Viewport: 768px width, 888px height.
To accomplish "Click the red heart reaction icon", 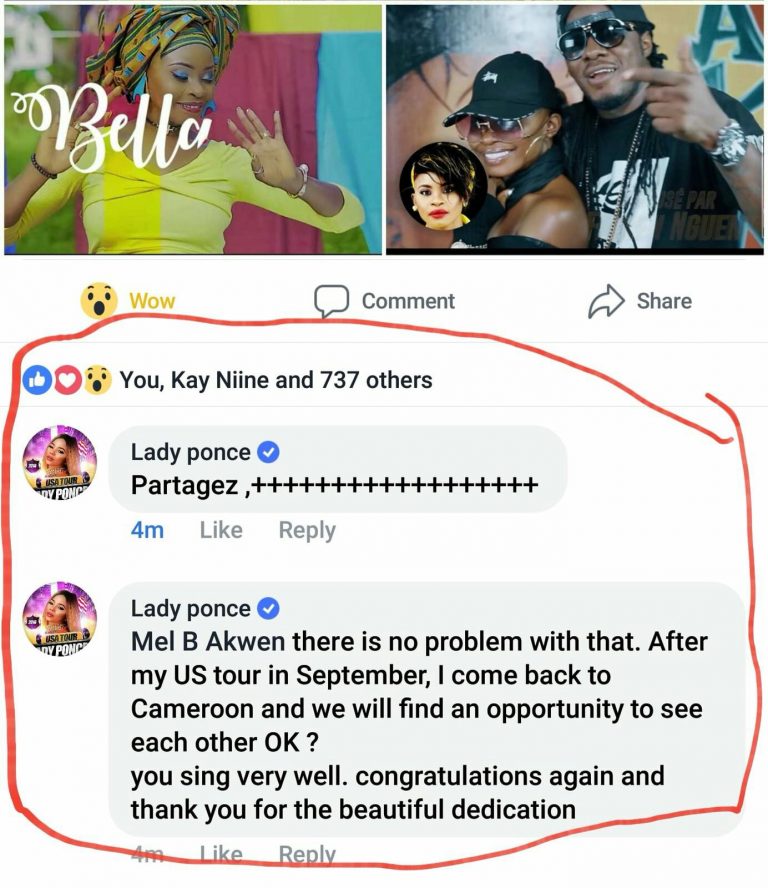I will coord(68,380).
